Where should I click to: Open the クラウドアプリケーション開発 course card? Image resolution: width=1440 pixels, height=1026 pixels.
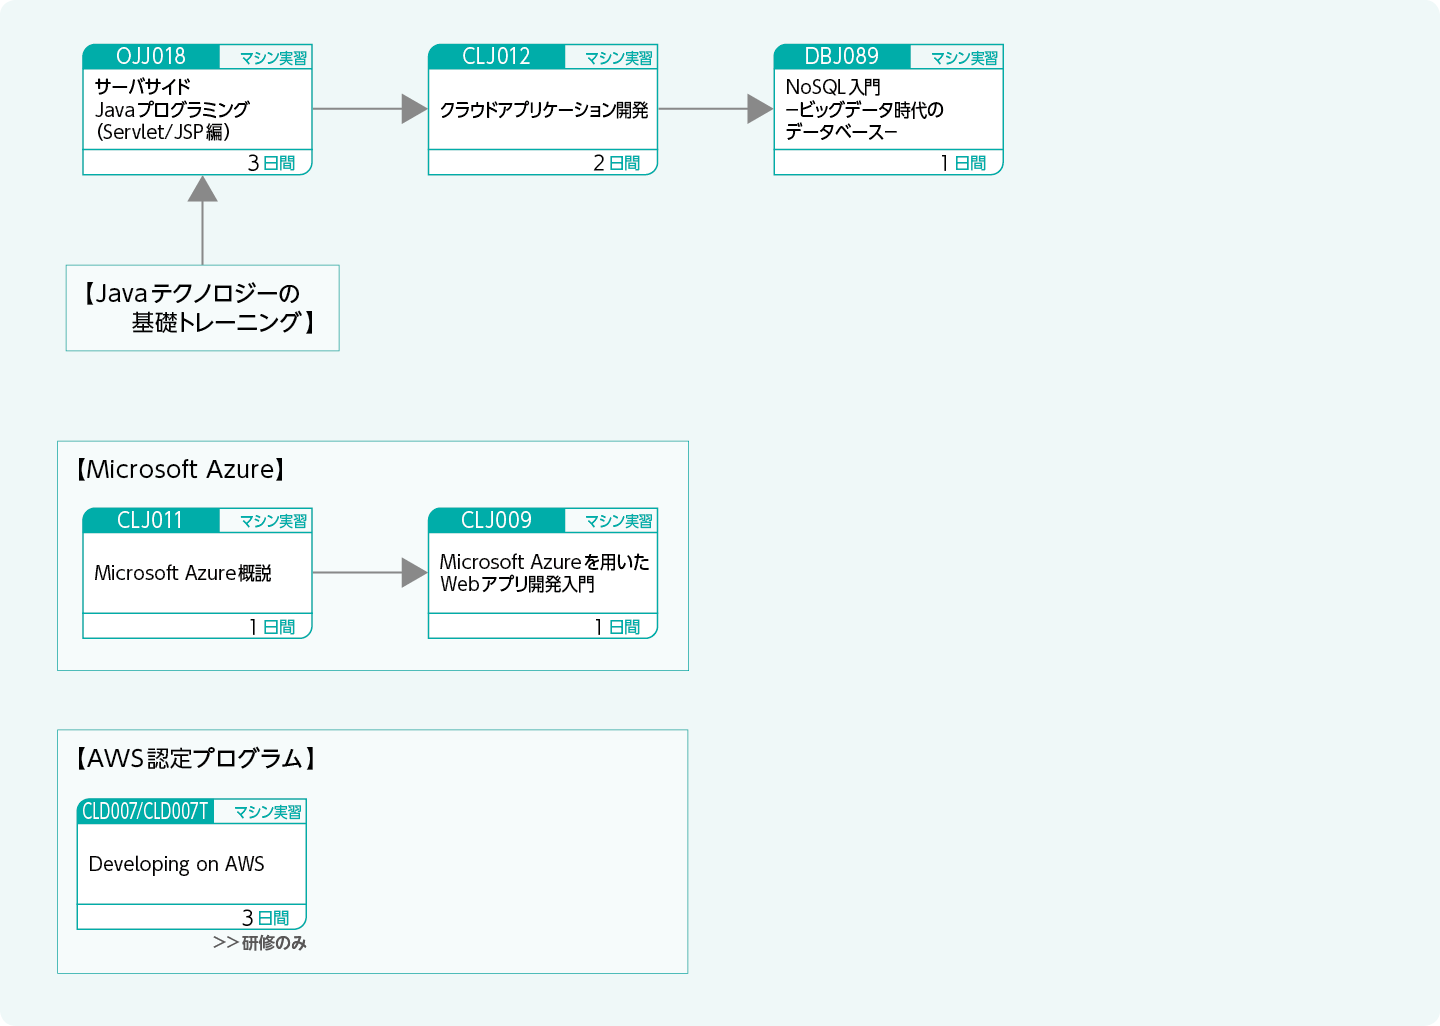coord(543,109)
